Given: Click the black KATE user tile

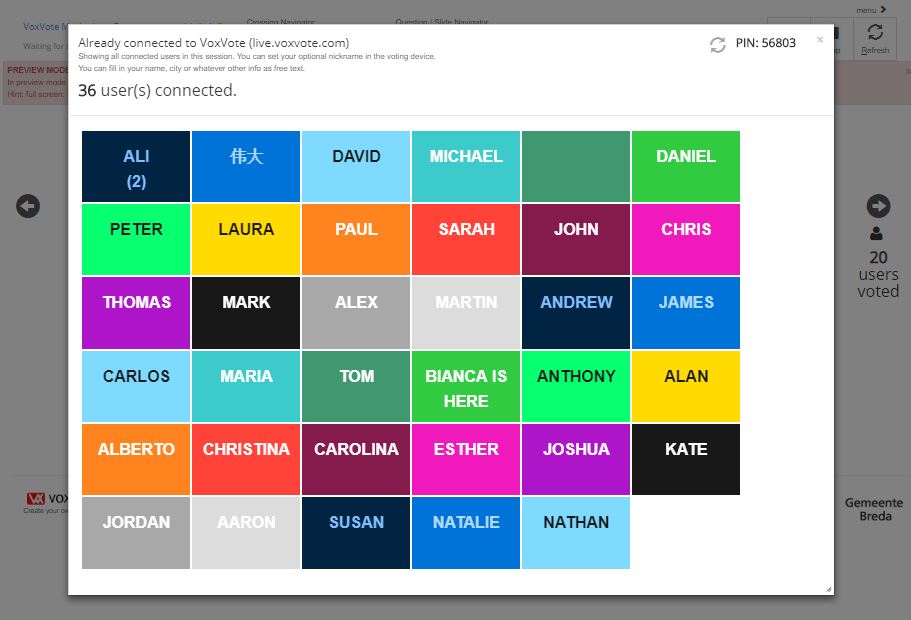Looking at the screenshot, I should pos(686,459).
